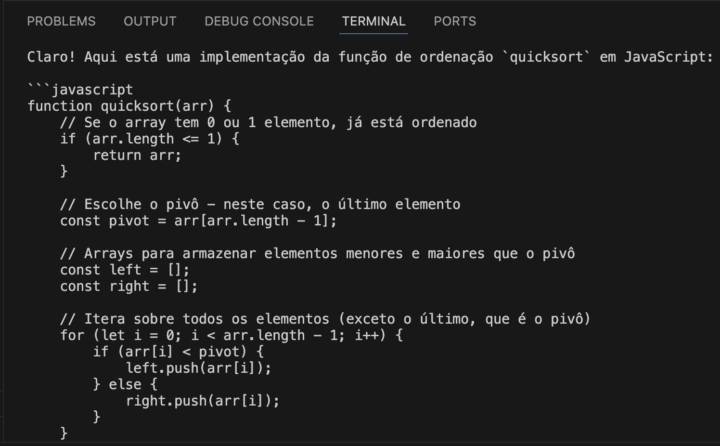Click the 'return arr;' statement
This screenshot has height=446, width=720.
pyautogui.click(x=137, y=155)
